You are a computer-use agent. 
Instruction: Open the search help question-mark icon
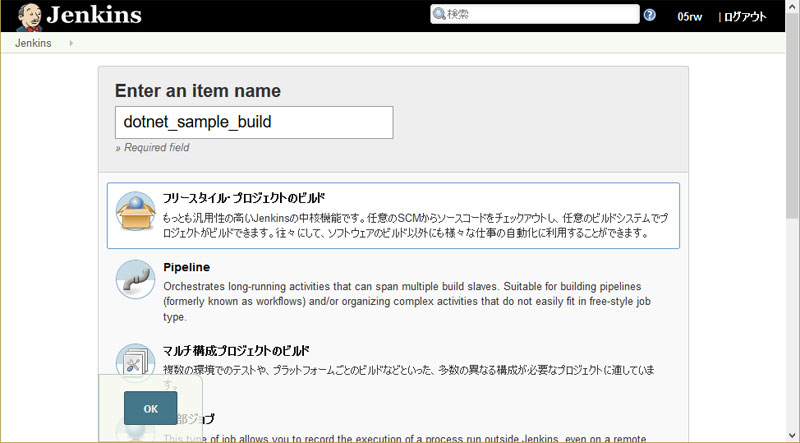[649, 15]
